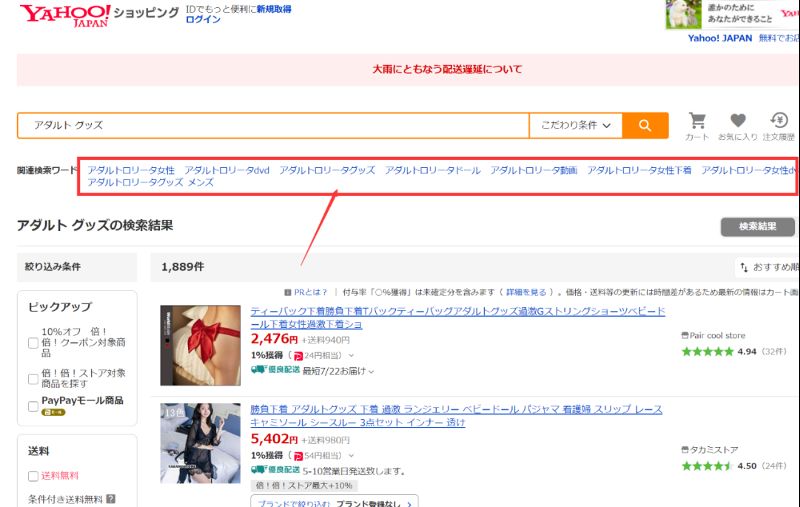Check the クーポン対象商品 checkbox
Image resolution: width=800 pixels, height=507 pixels.
[x=33, y=343]
